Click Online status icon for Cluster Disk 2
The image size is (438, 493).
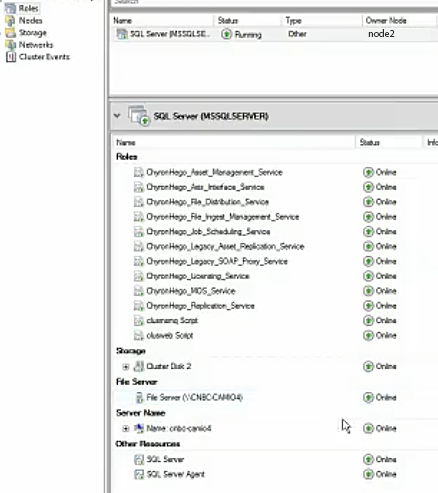pyautogui.click(x=368, y=366)
